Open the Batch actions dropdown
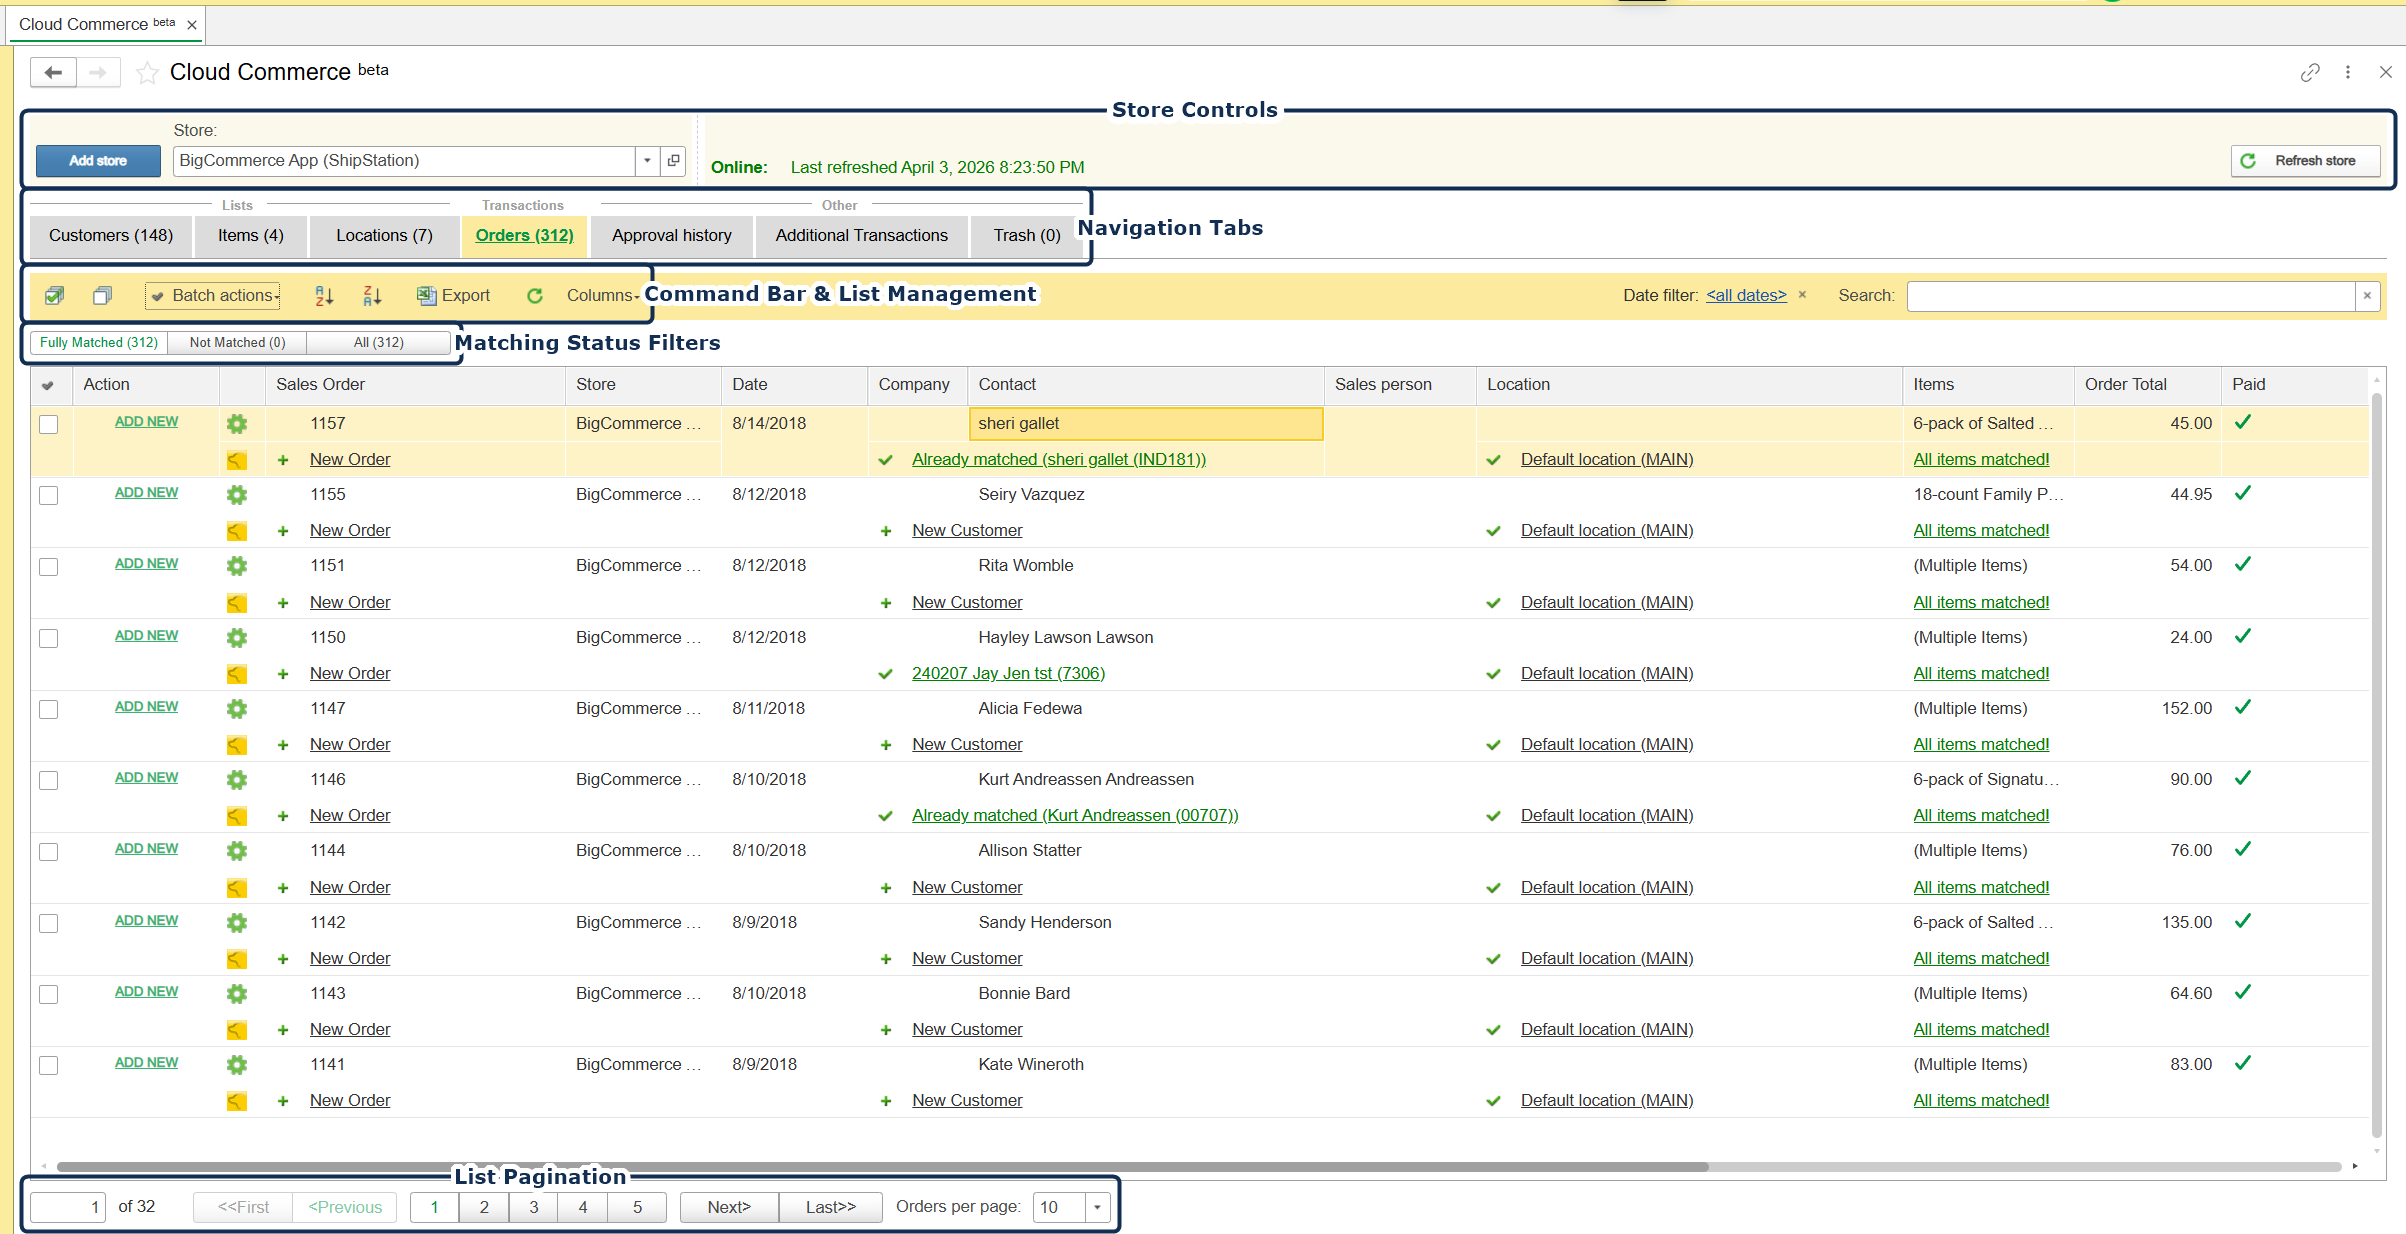 coord(214,295)
